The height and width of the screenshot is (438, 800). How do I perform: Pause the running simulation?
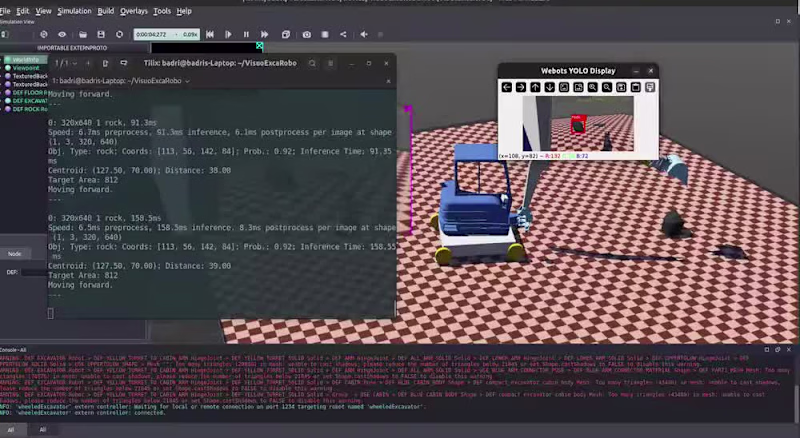[x=246, y=34]
